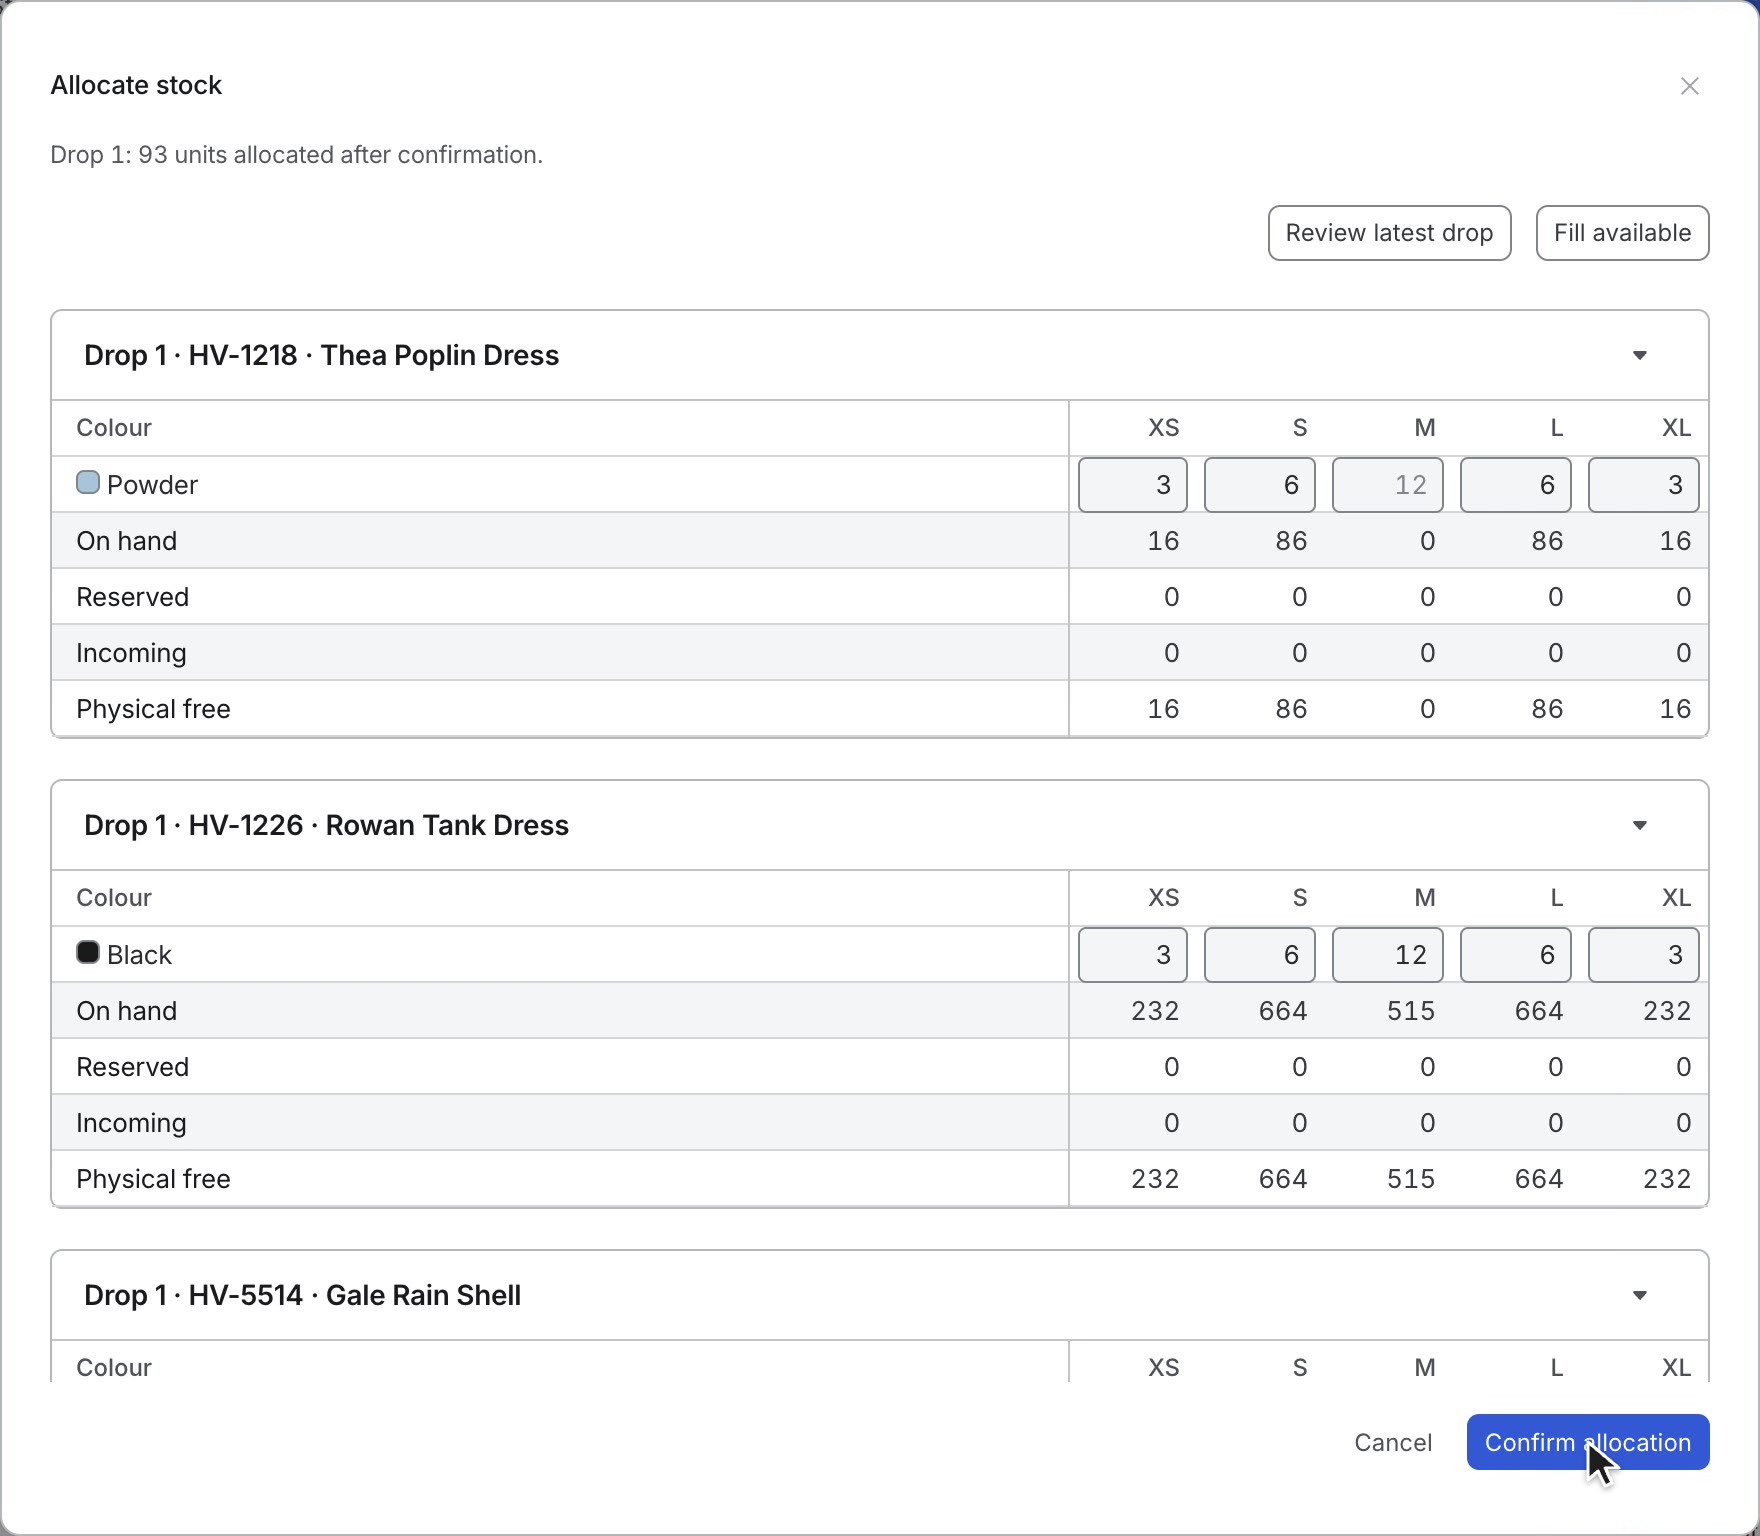The image size is (1760, 1536).
Task: Click Confirm allocation button
Action: point(1588,1442)
